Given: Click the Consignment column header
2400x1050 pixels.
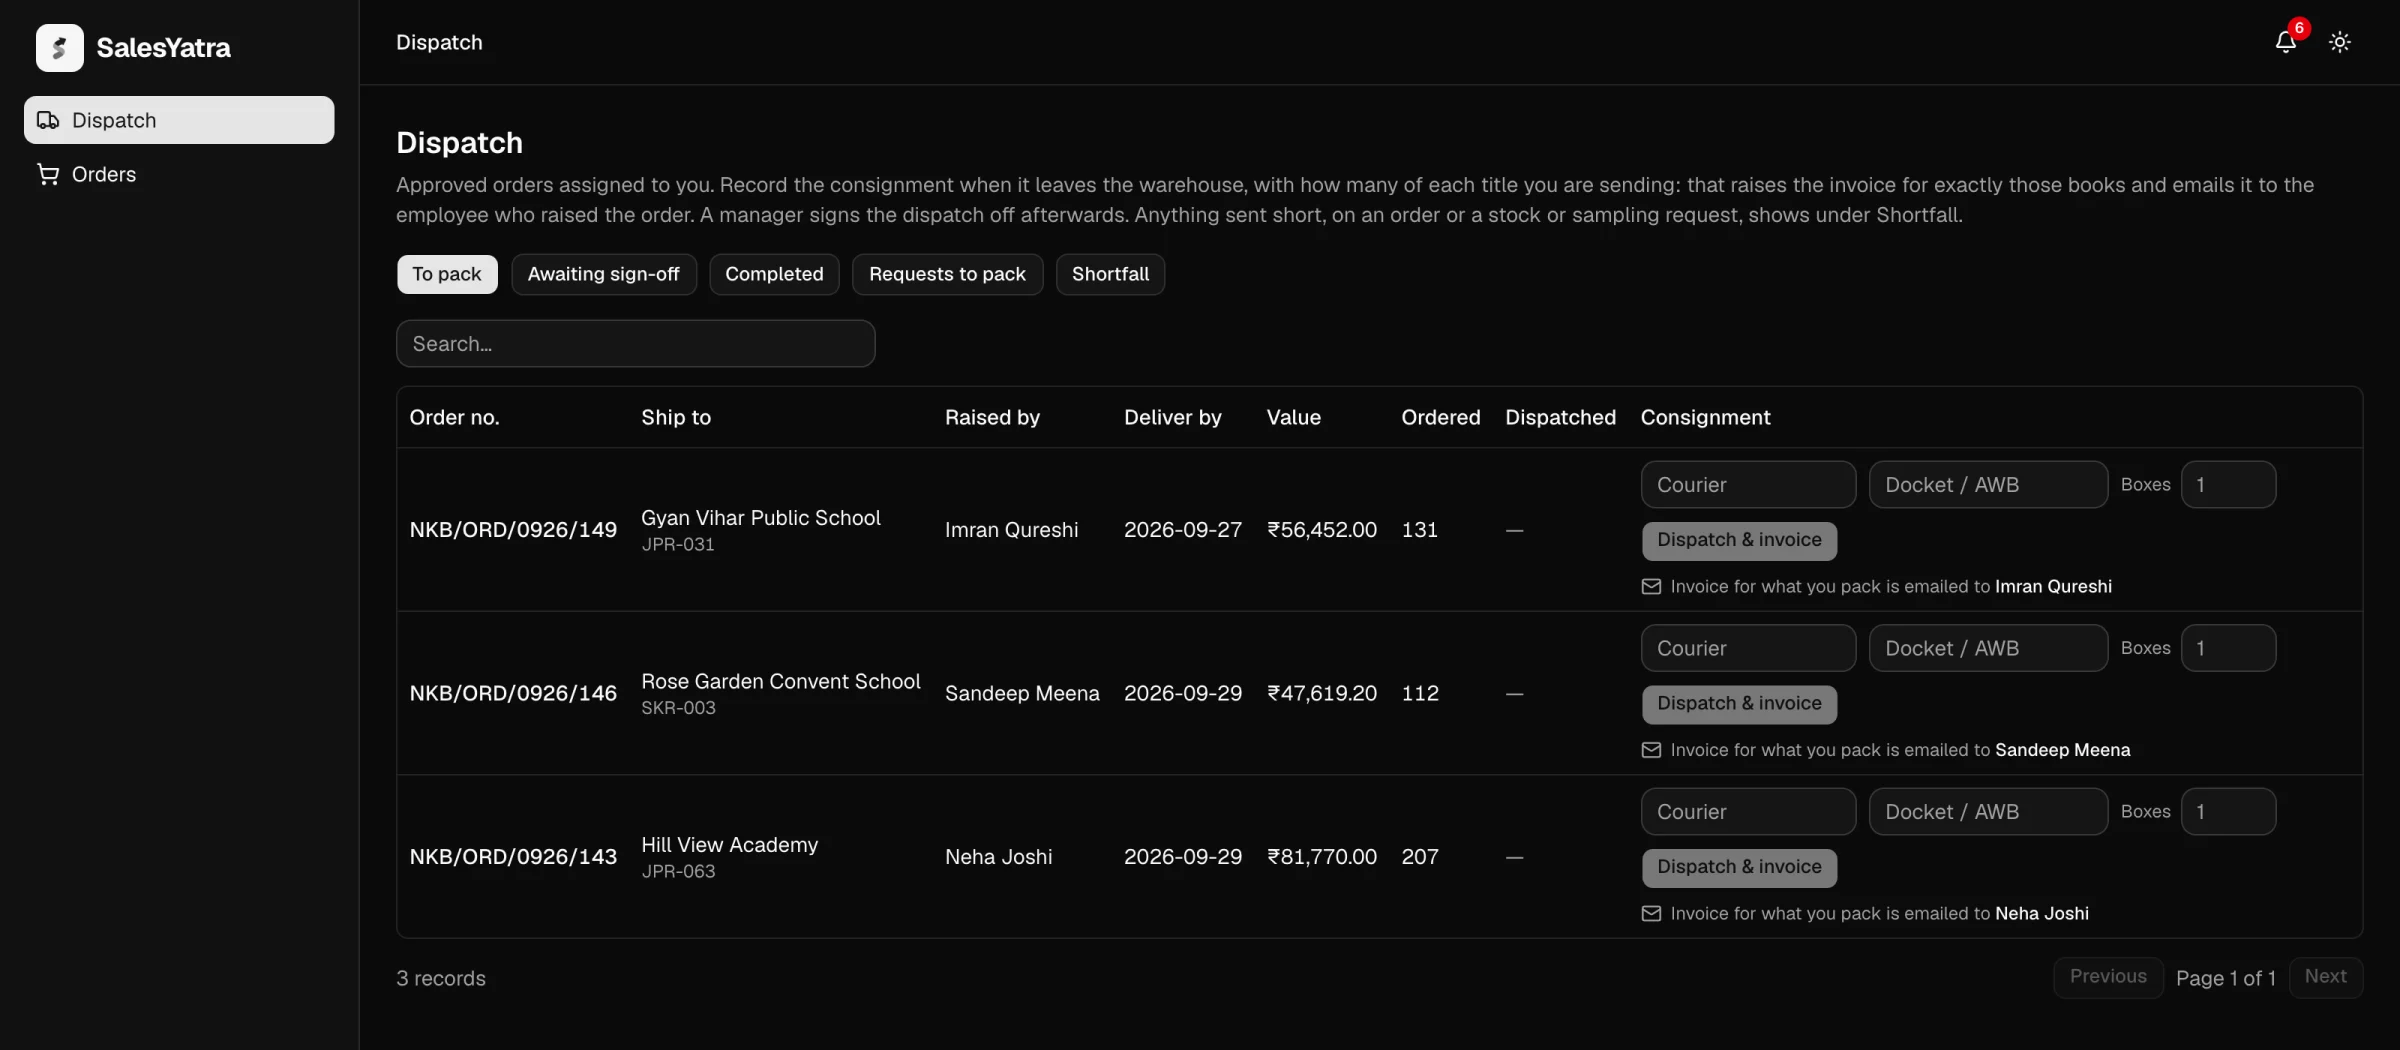Looking at the screenshot, I should (x=1705, y=418).
